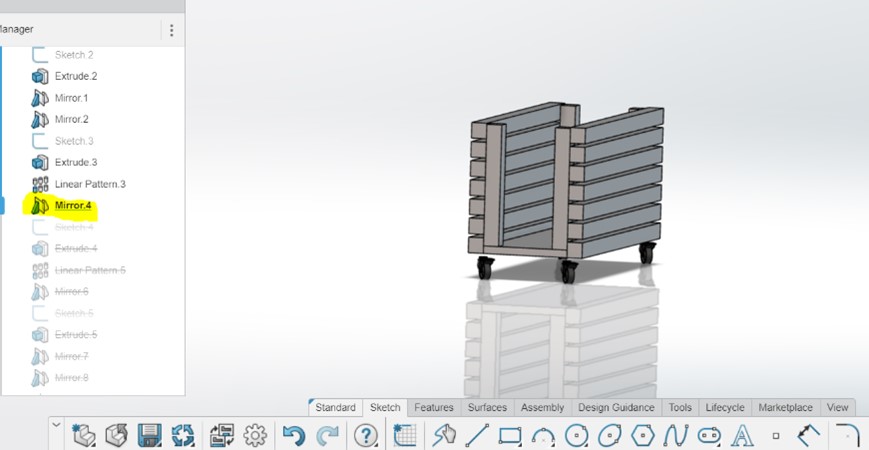This screenshot has height=450, width=869.
Task: Select Extrude.2 in the tree
Action: [75, 76]
